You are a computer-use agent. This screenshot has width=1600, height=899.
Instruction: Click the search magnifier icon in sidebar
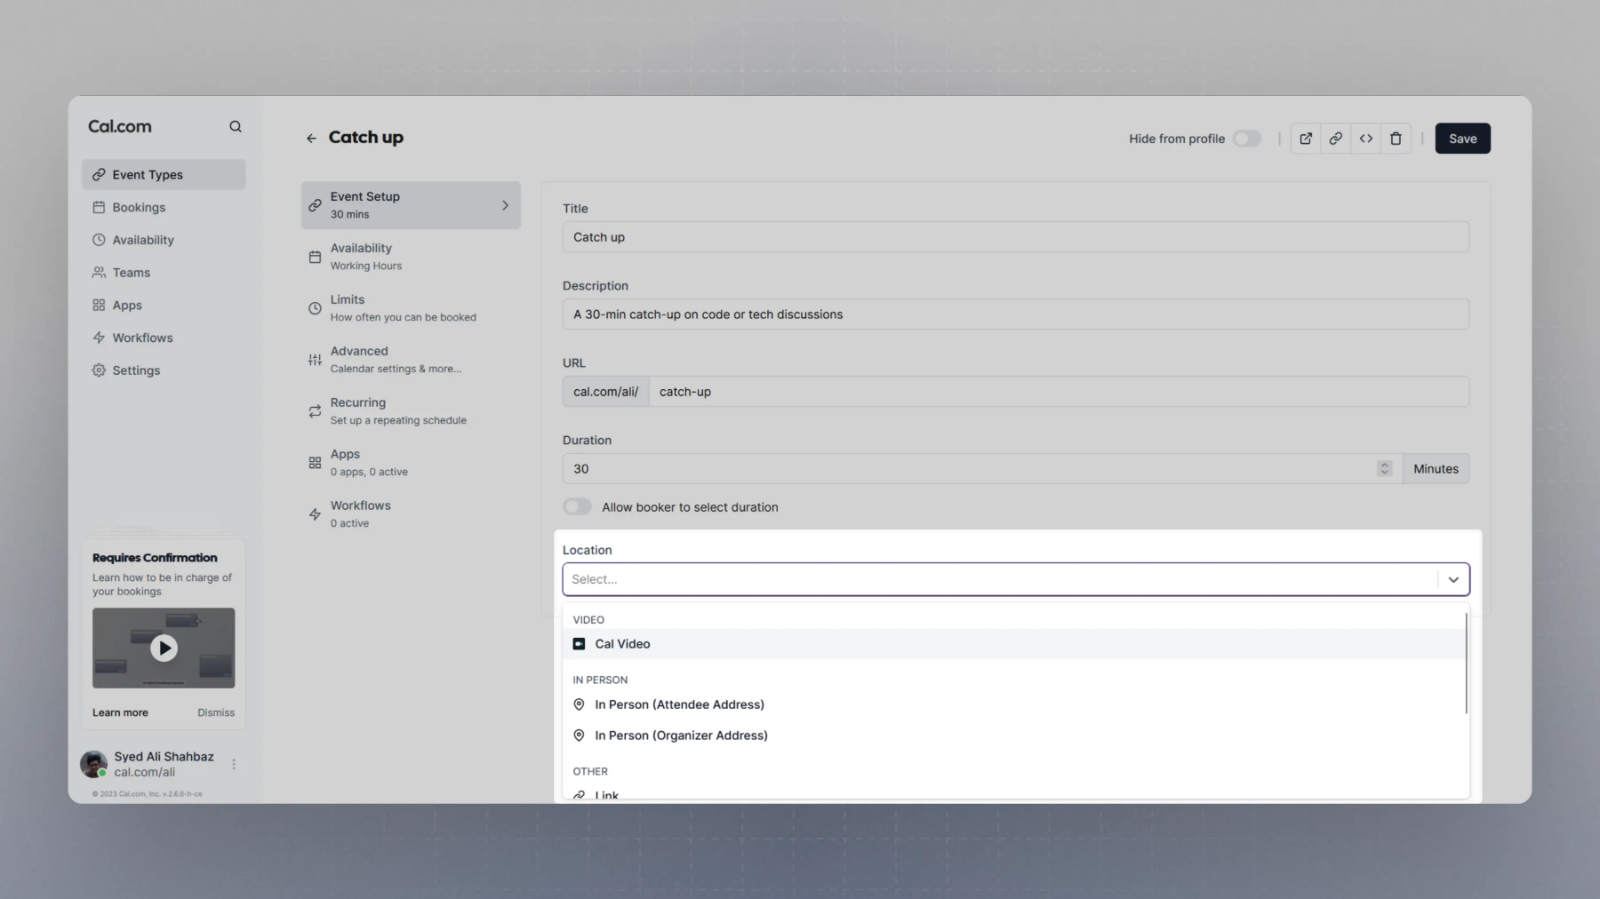[235, 127]
